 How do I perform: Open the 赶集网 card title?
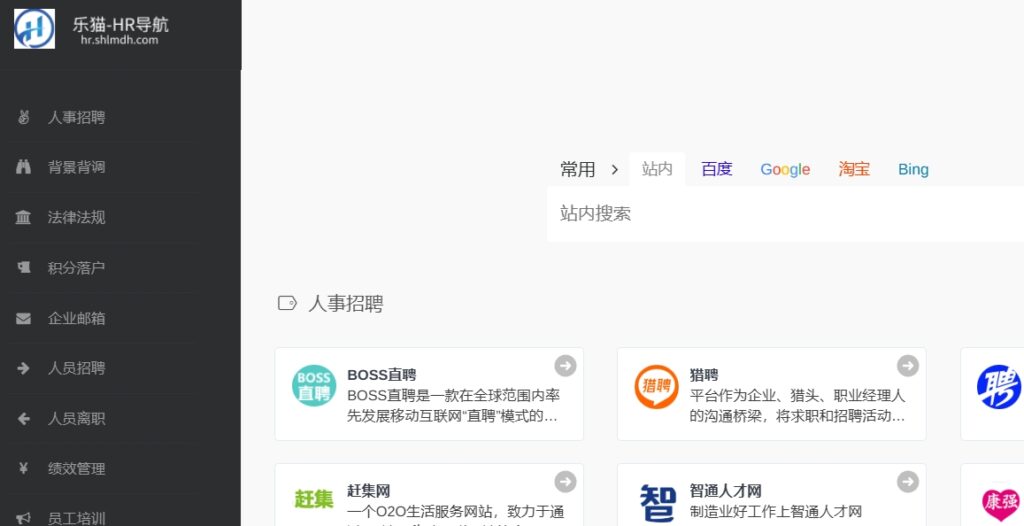pos(368,491)
